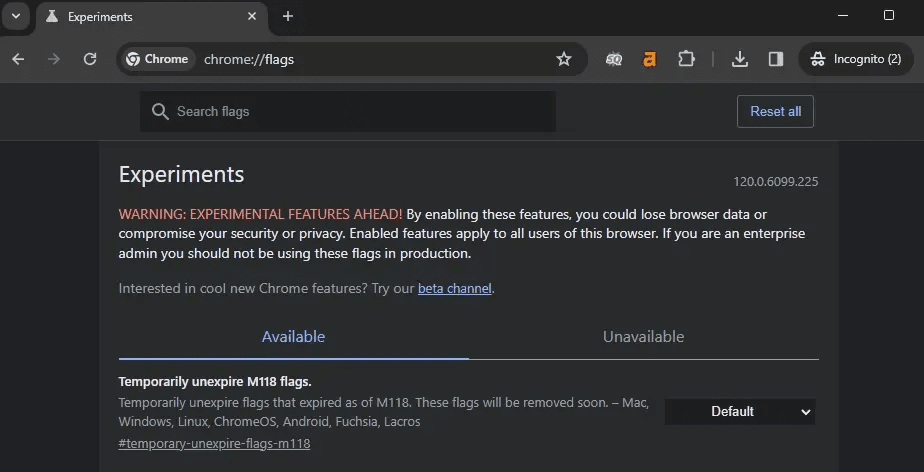The height and width of the screenshot is (472, 924).
Task: Open the Incognito (2) profile button
Action: [x=856, y=59]
